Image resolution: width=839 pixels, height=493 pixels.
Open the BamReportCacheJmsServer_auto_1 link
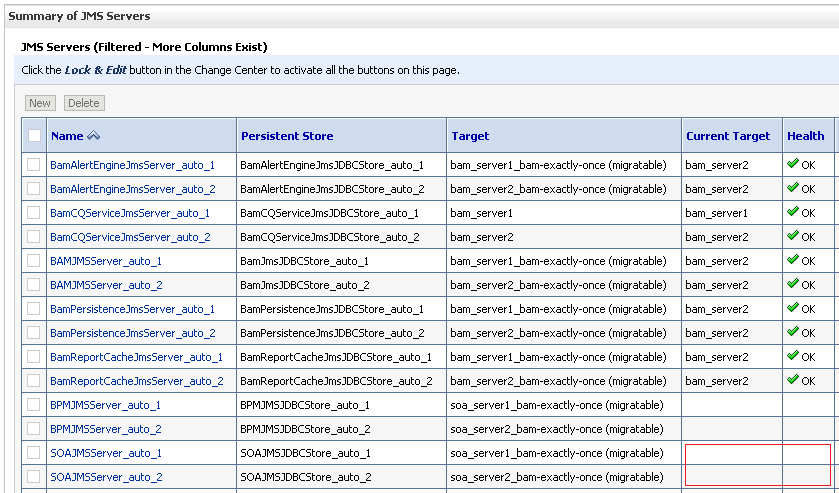(x=136, y=357)
